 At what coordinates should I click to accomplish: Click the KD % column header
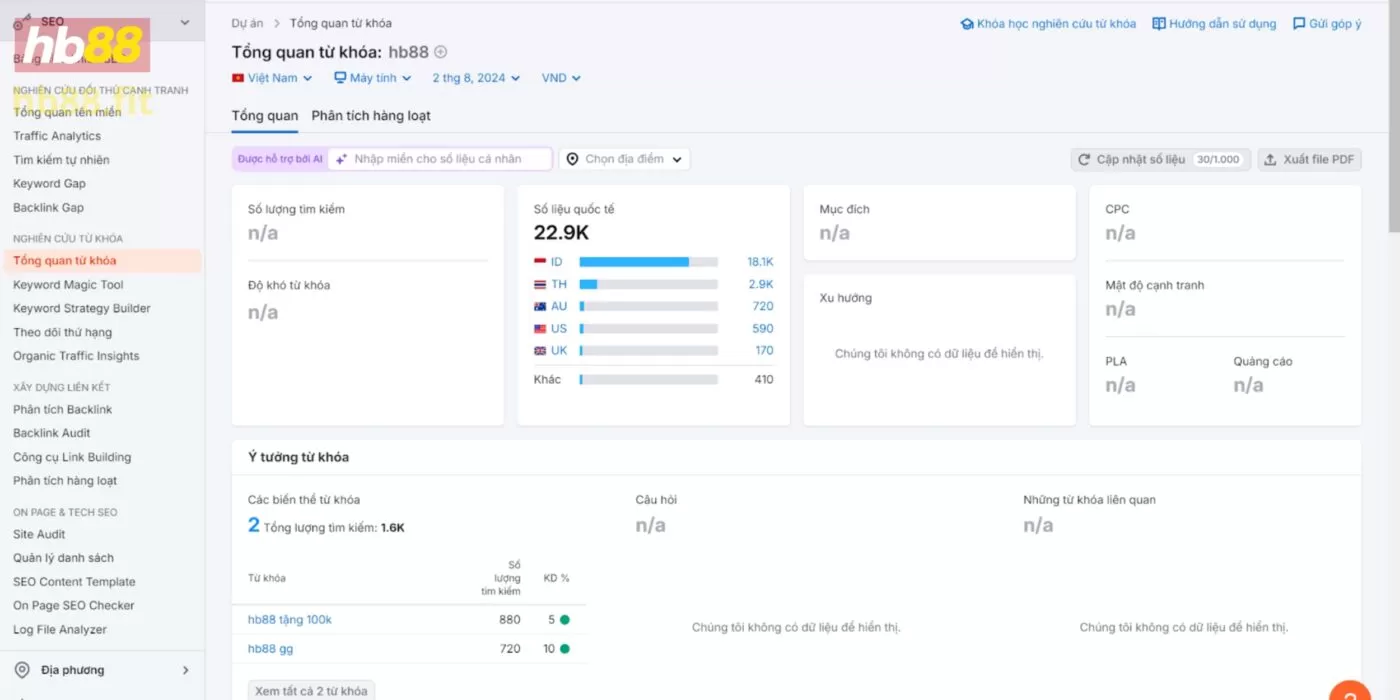pyautogui.click(x=556, y=578)
